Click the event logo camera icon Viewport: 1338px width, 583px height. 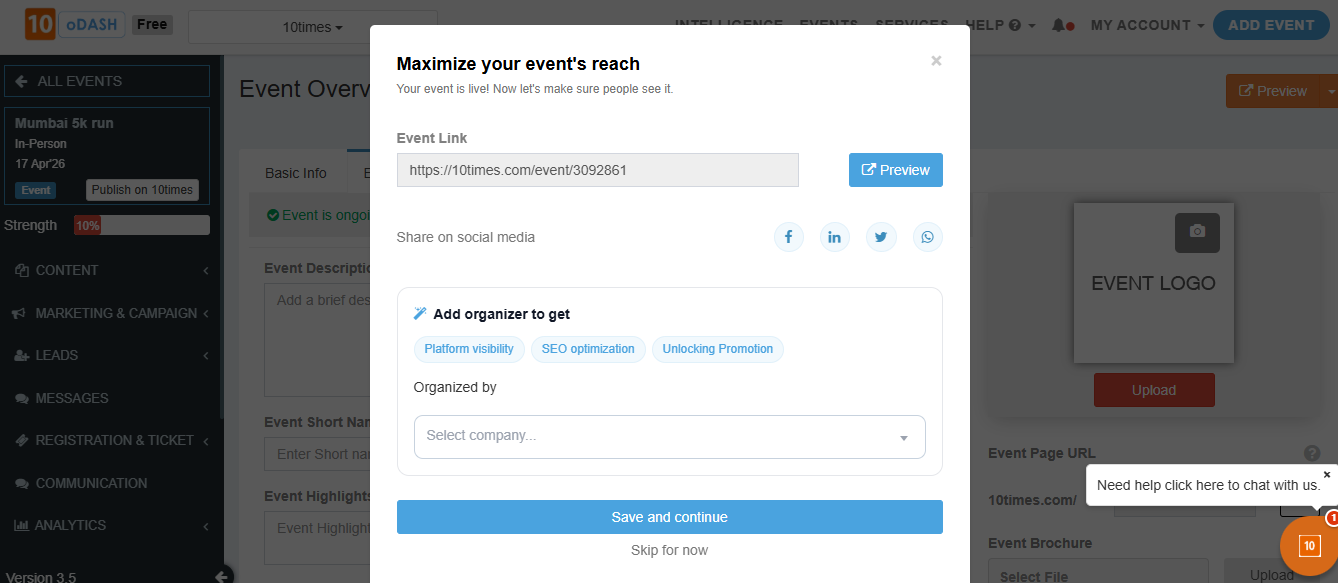pos(1197,231)
